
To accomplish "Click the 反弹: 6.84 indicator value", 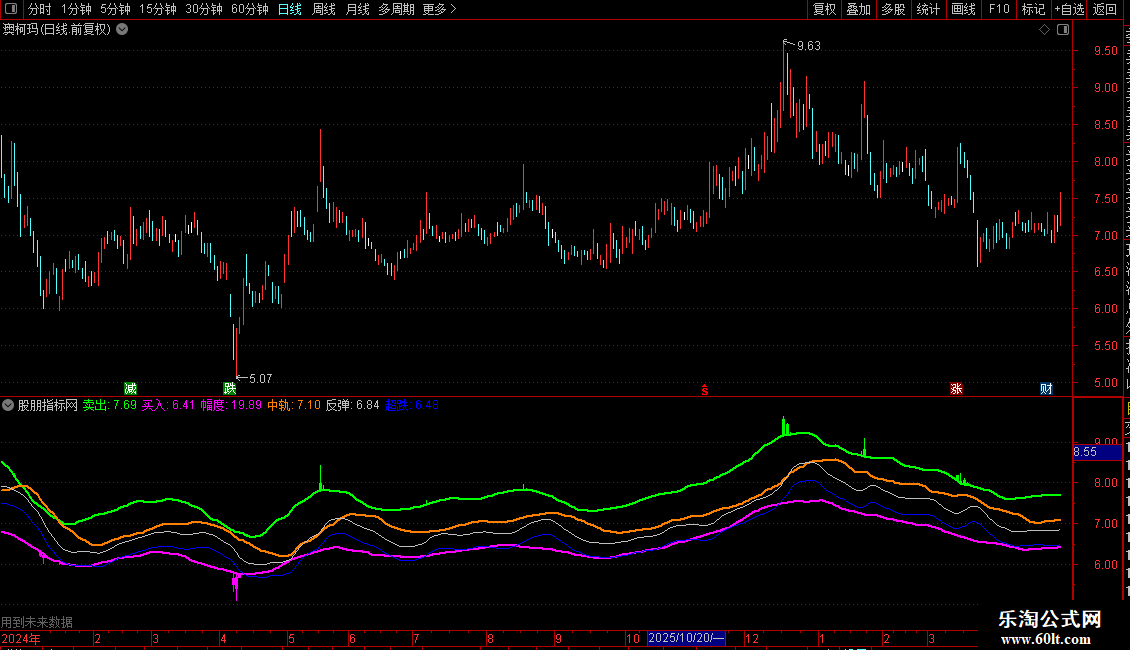I will (352, 406).
